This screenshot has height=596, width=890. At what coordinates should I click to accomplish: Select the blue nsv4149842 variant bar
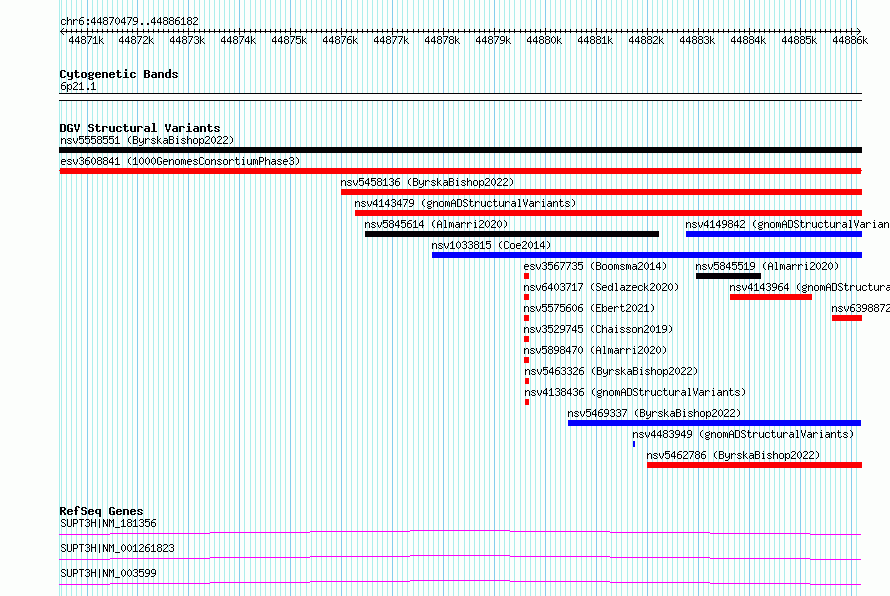pos(774,234)
